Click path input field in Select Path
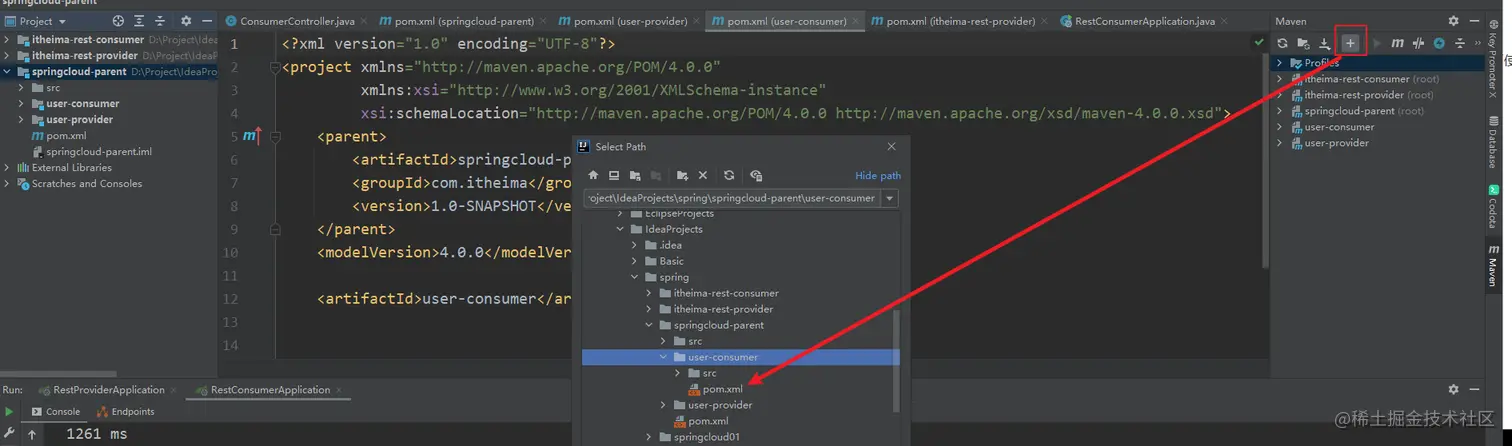 [731, 198]
